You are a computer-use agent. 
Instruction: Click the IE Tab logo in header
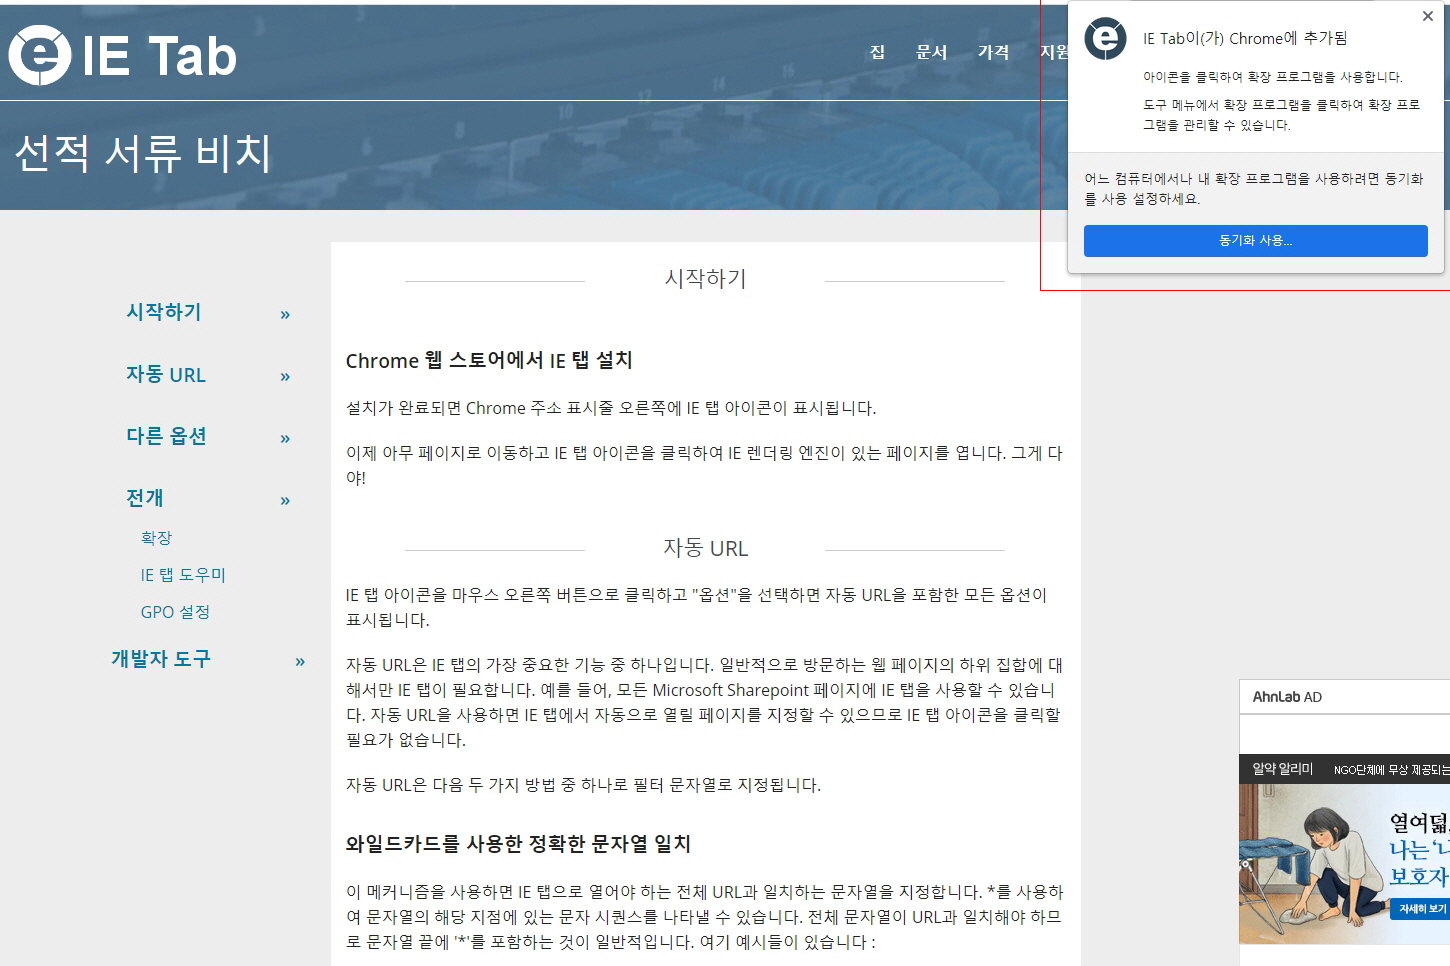point(123,55)
